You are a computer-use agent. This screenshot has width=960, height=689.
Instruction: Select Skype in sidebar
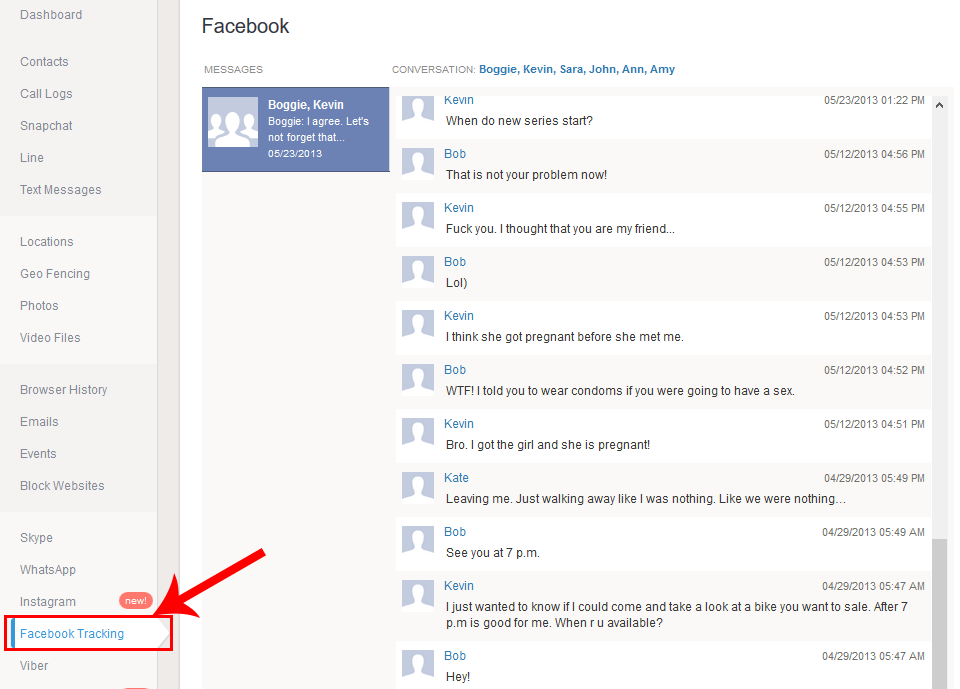(36, 538)
